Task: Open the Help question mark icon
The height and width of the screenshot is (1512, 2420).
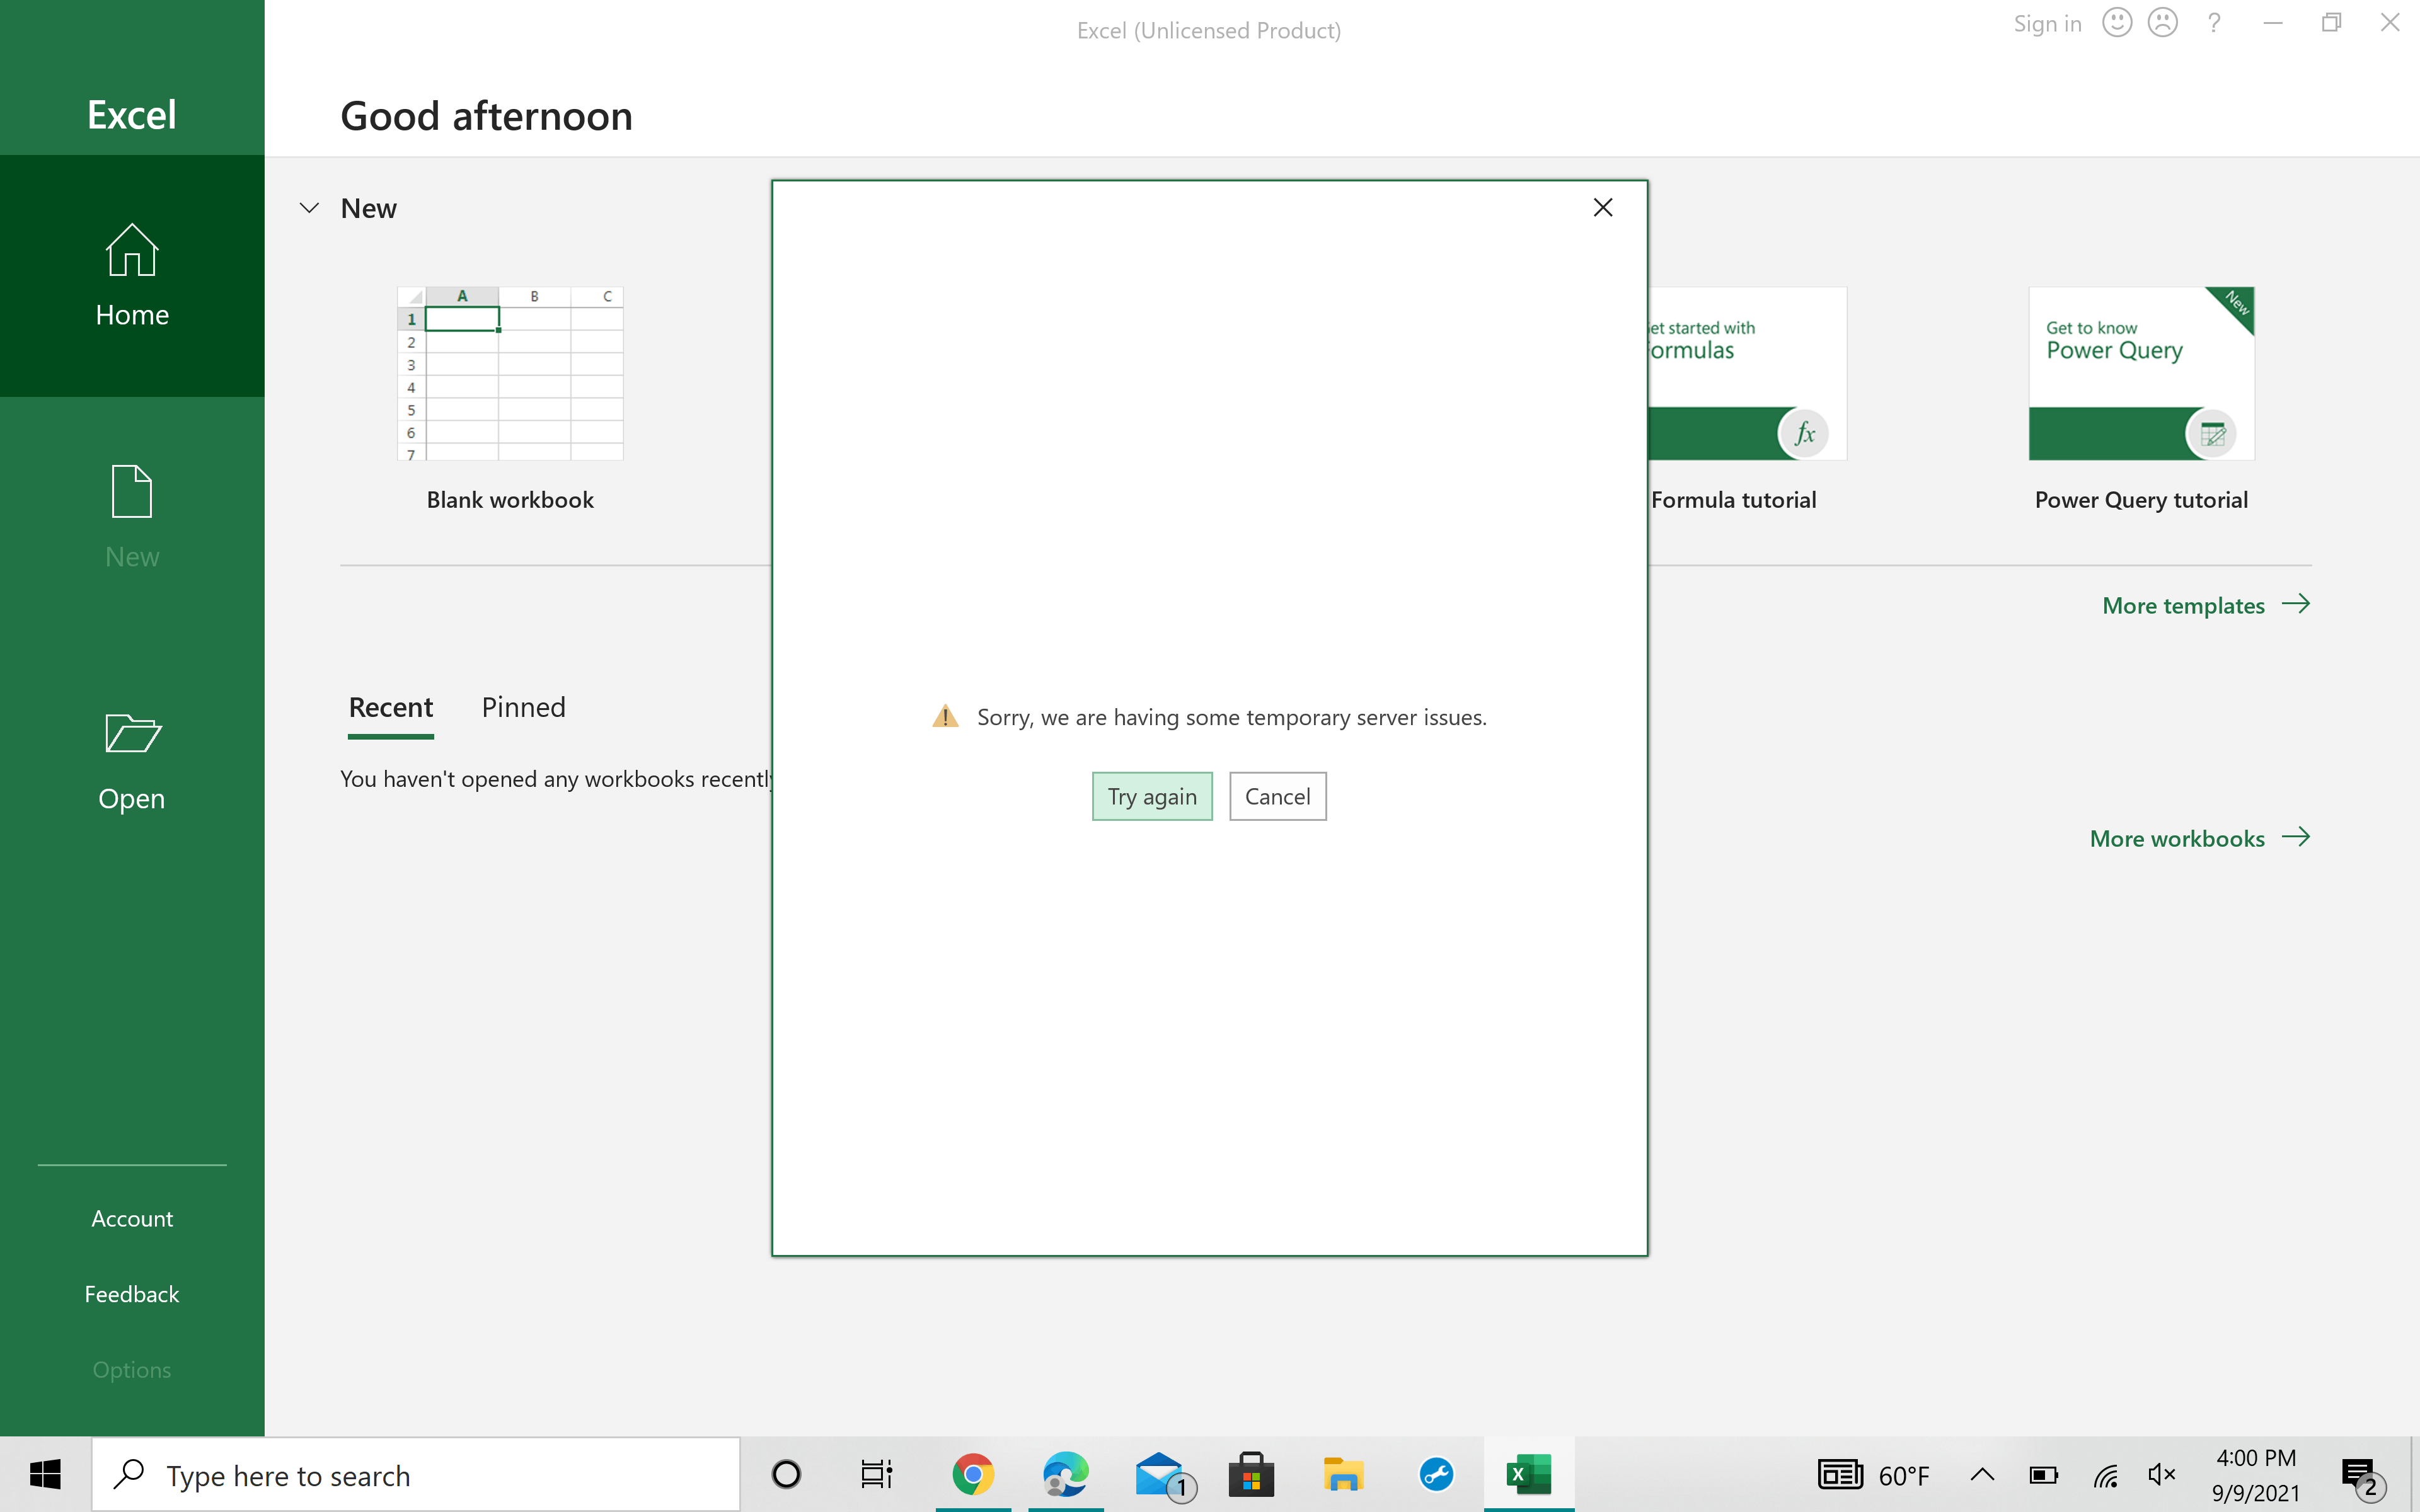Action: [2214, 23]
